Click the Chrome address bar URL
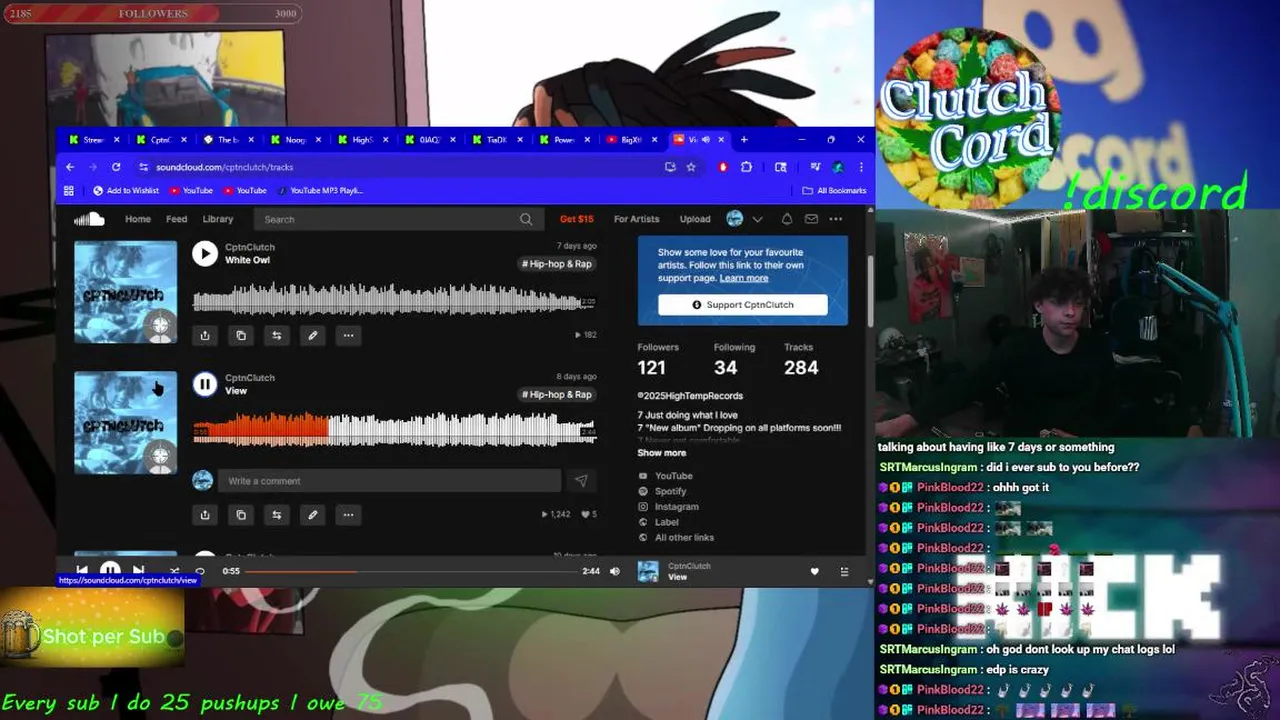 224,167
